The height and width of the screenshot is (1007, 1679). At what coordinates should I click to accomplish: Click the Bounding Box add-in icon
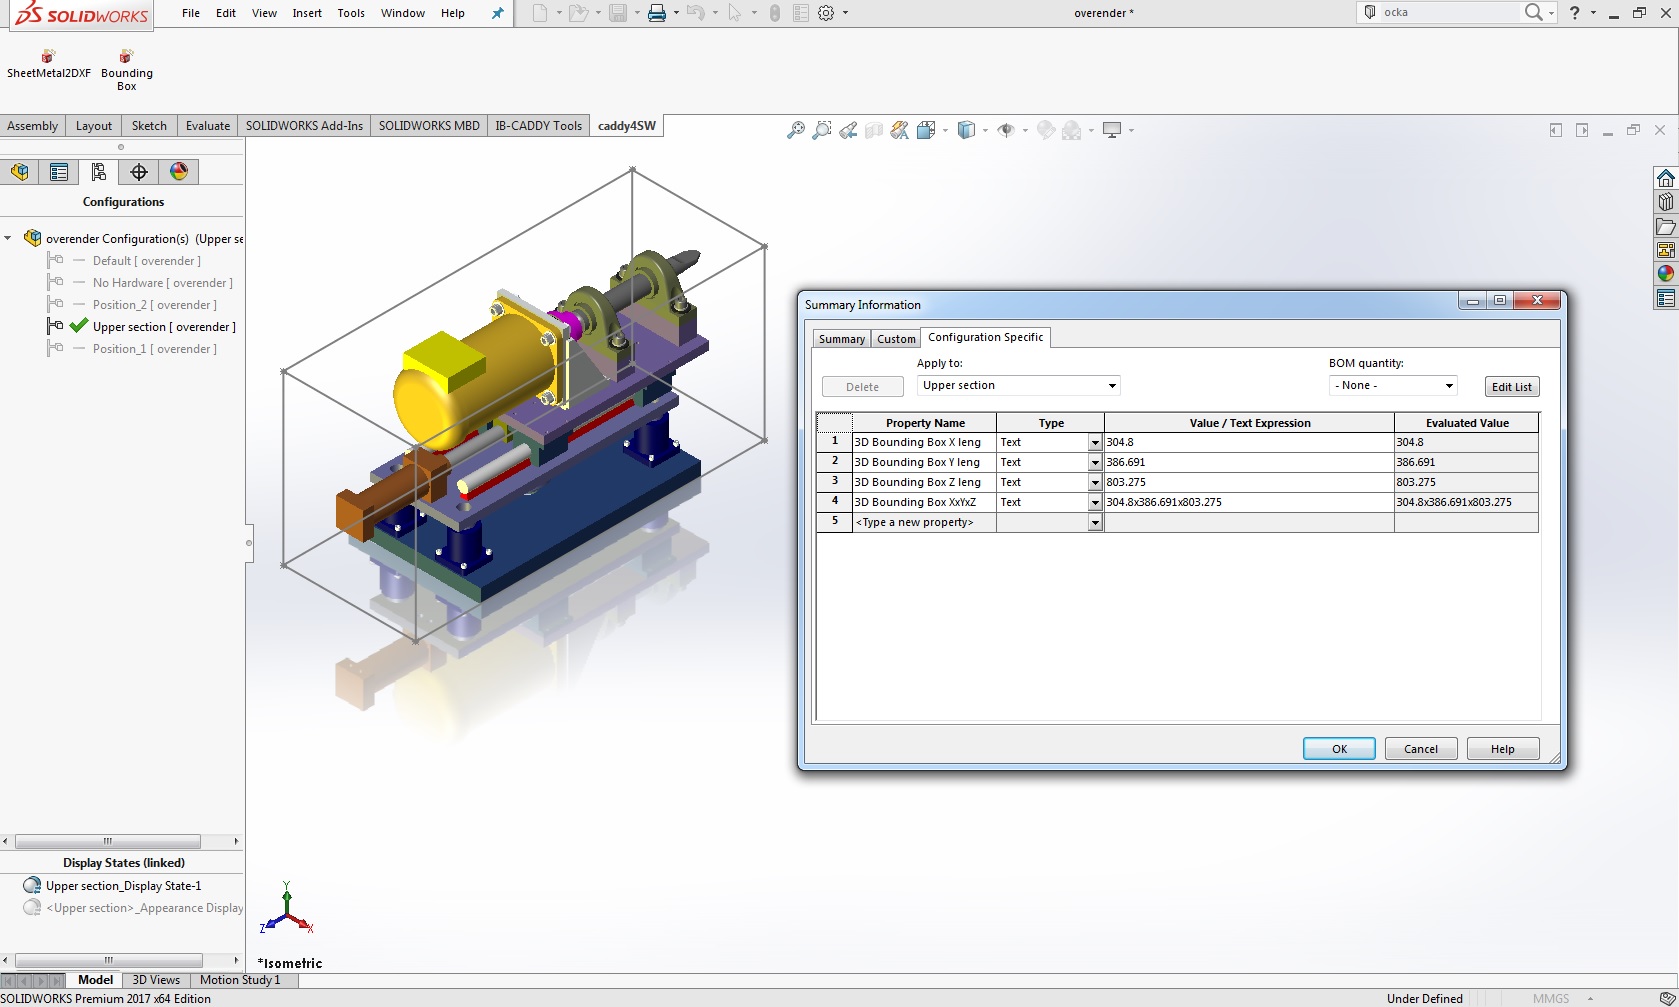(x=126, y=58)
